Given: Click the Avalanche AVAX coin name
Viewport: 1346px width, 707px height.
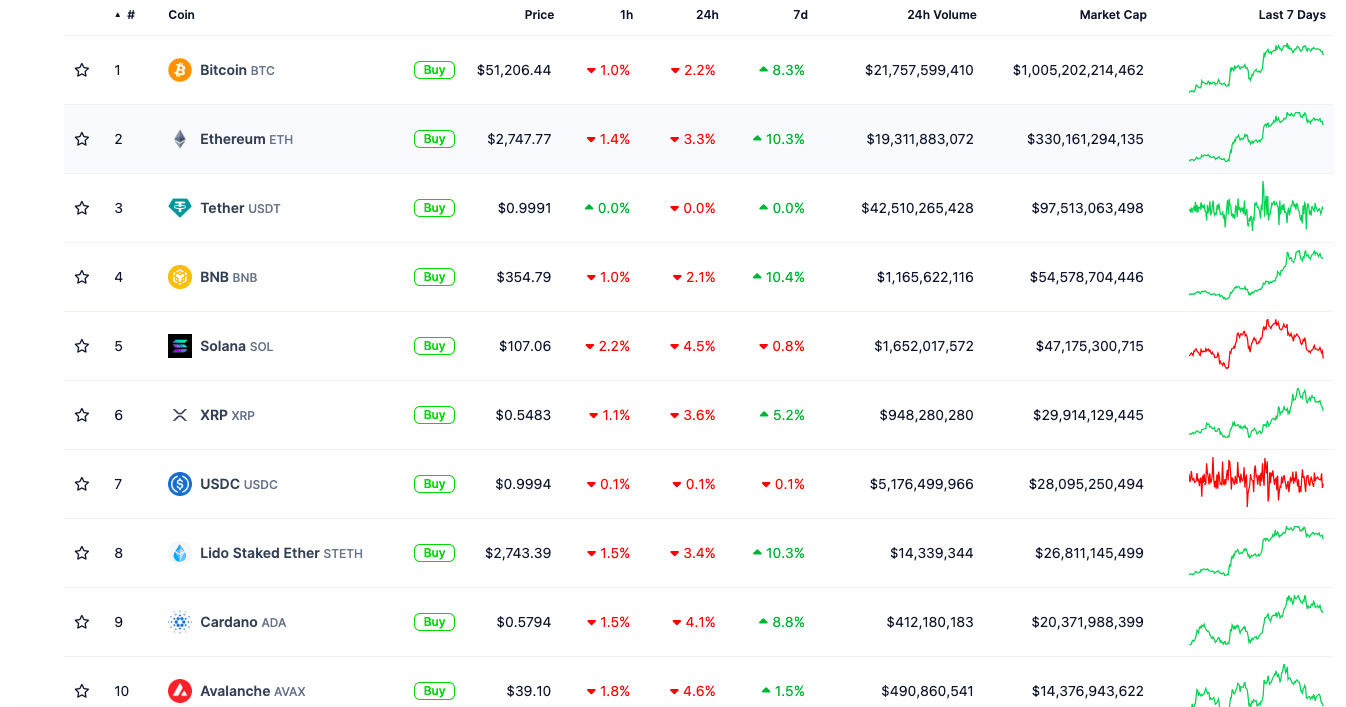Looking at the screenshot, I should 235,691.
